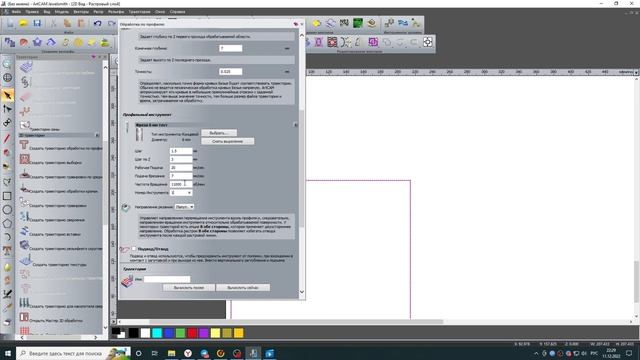
Task: Open File Explorer from the taskbar
Action: click(x=171, y=353)
